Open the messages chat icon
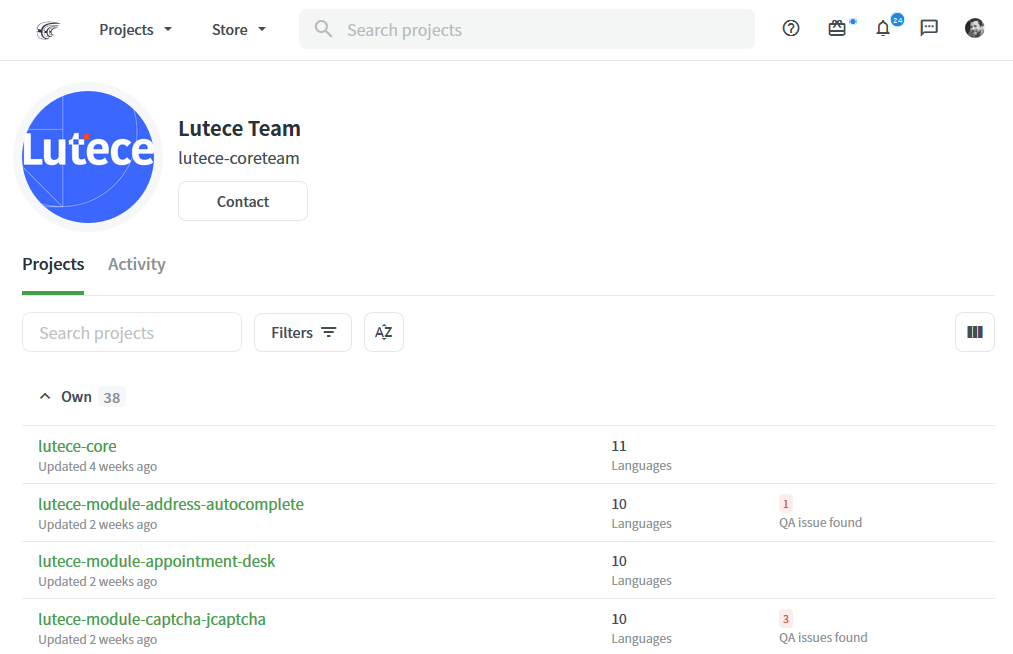This screenshot has width=1013, height=654. tap(929, 29)
